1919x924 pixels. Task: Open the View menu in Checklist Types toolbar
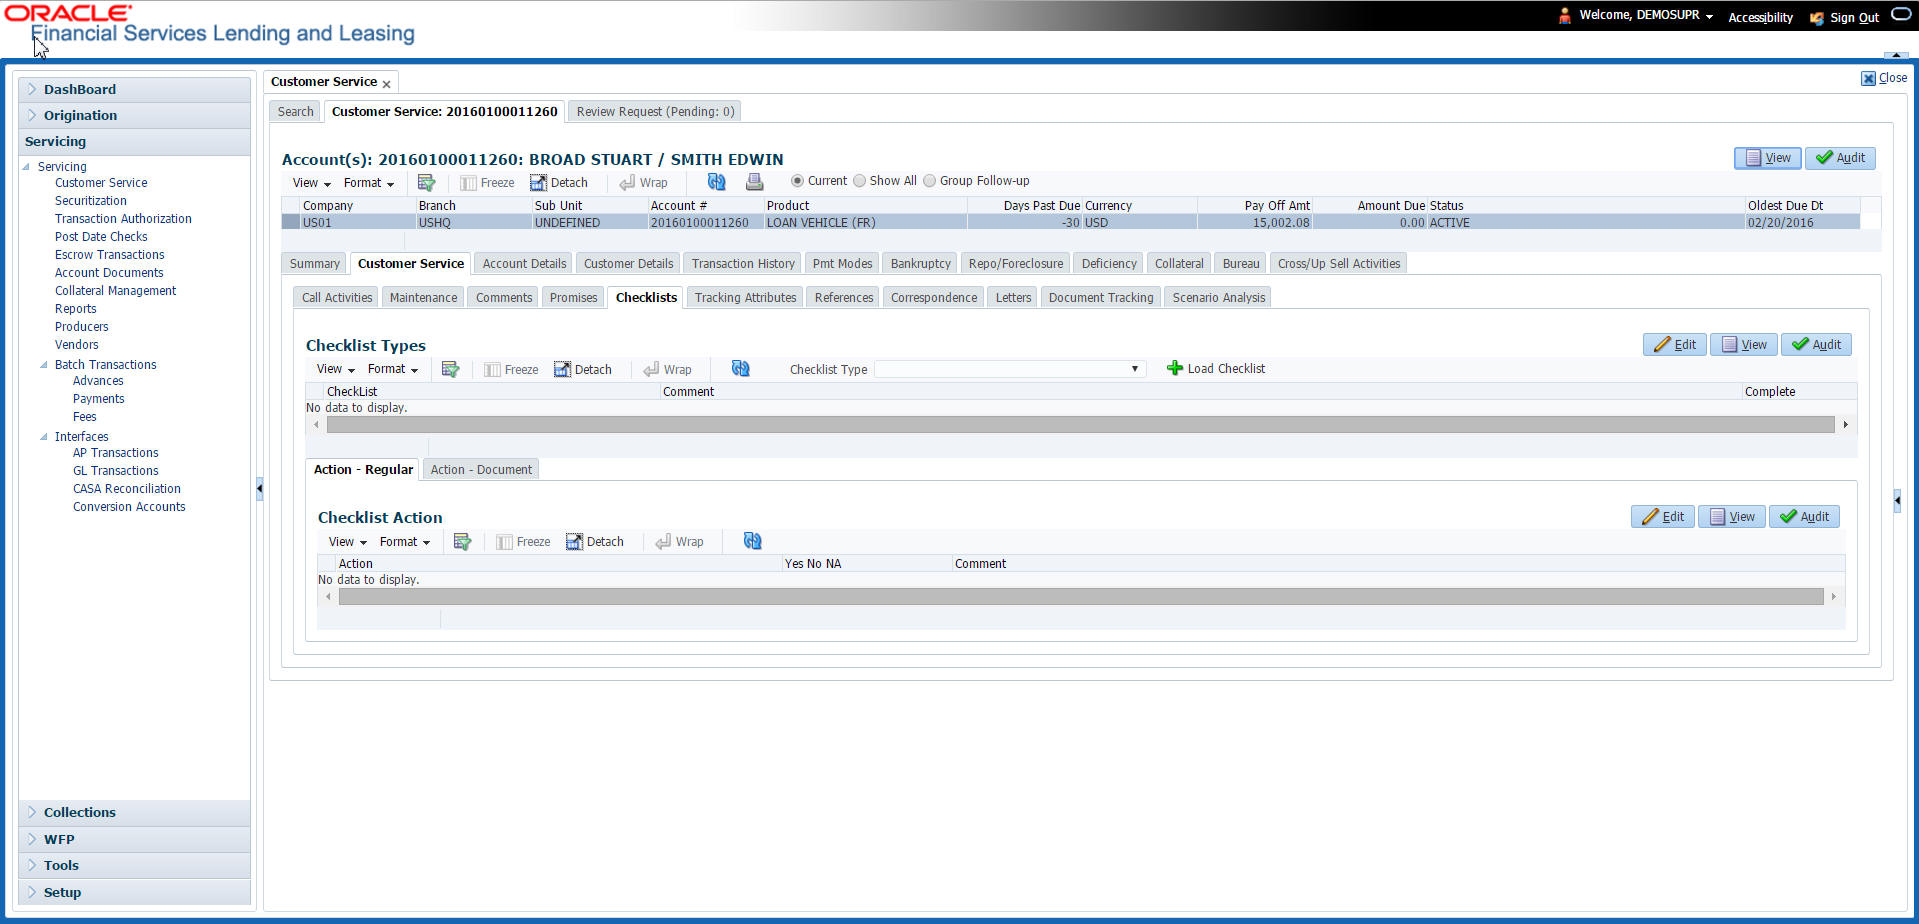(335, 369)
